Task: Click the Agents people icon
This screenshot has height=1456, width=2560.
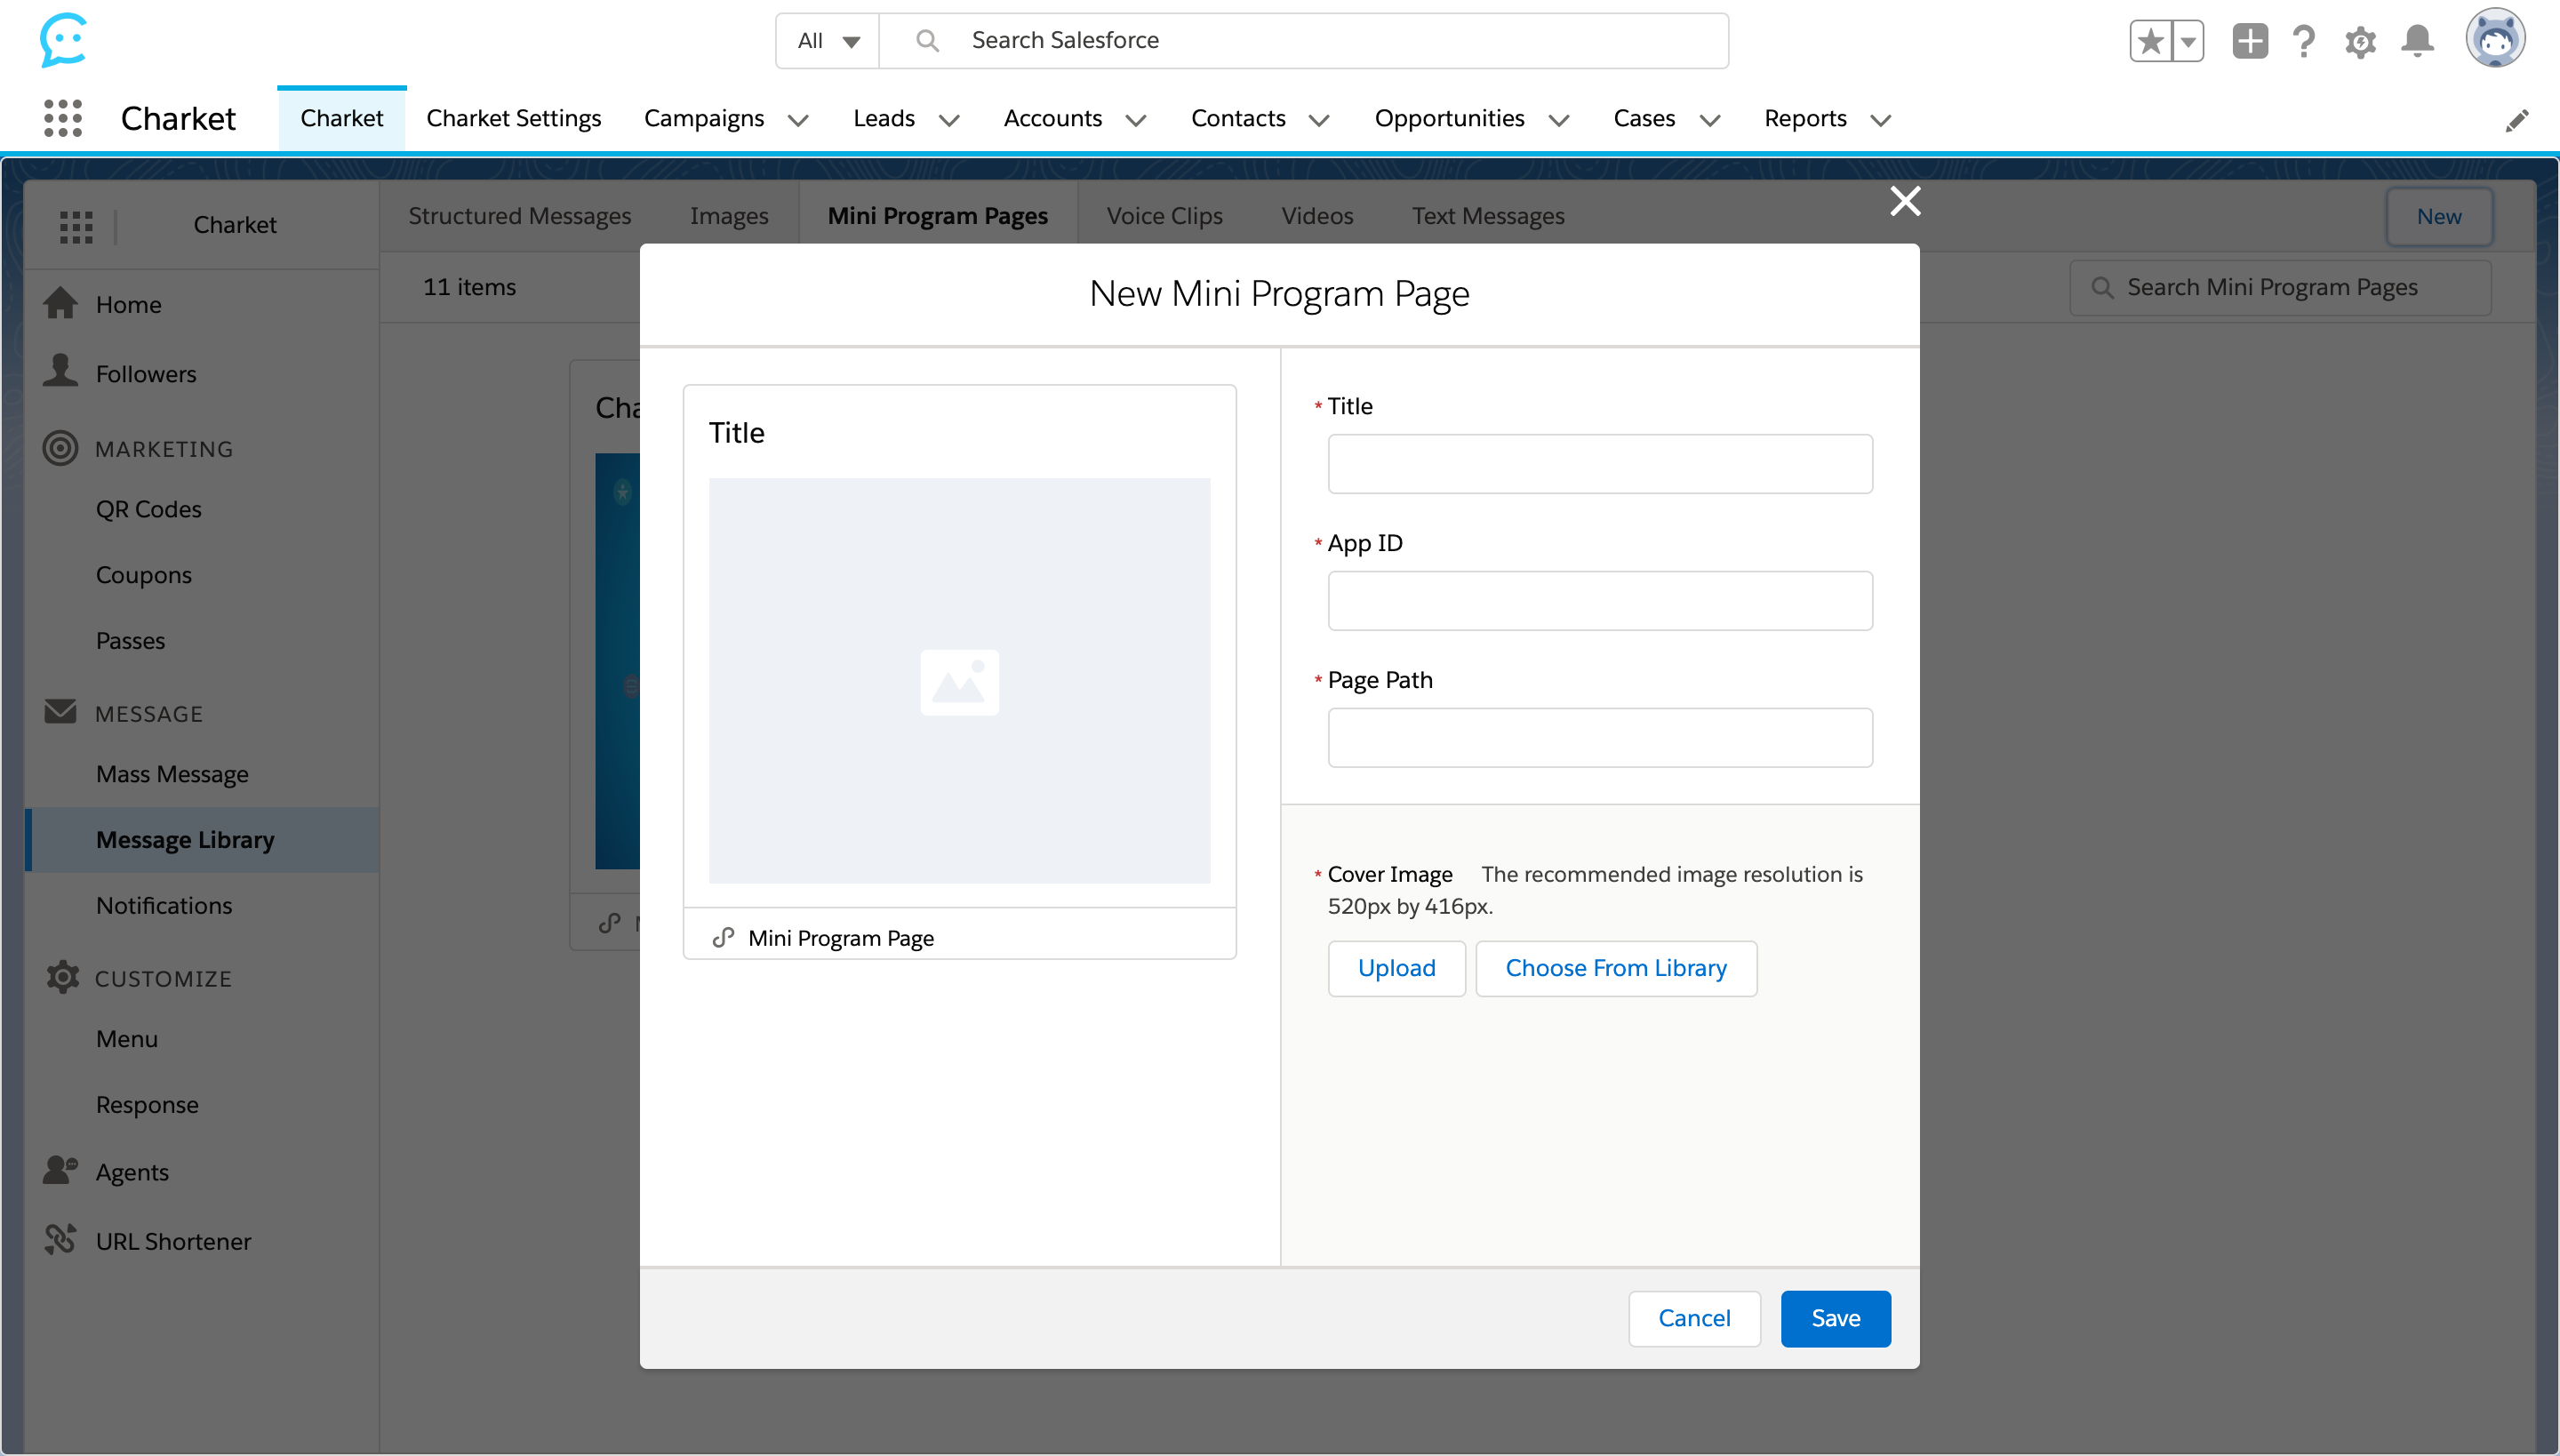Action: pos(60,1169)
